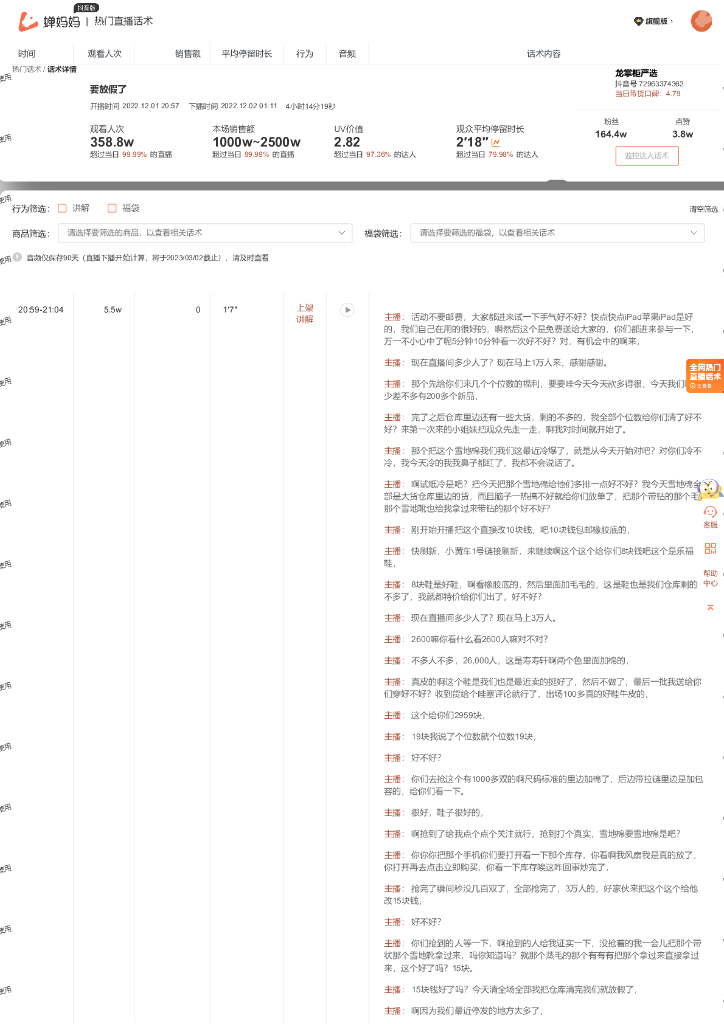Click the 讲解 tag under 上架
The height and width of the screenshot is (1024, 724).
pos(305,319)
